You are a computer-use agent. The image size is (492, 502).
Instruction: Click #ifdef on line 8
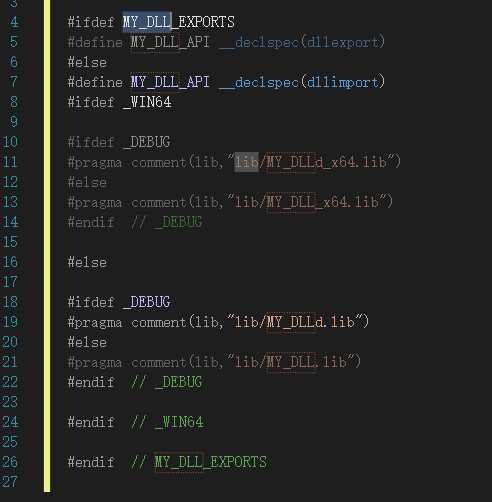click(91, 102)
